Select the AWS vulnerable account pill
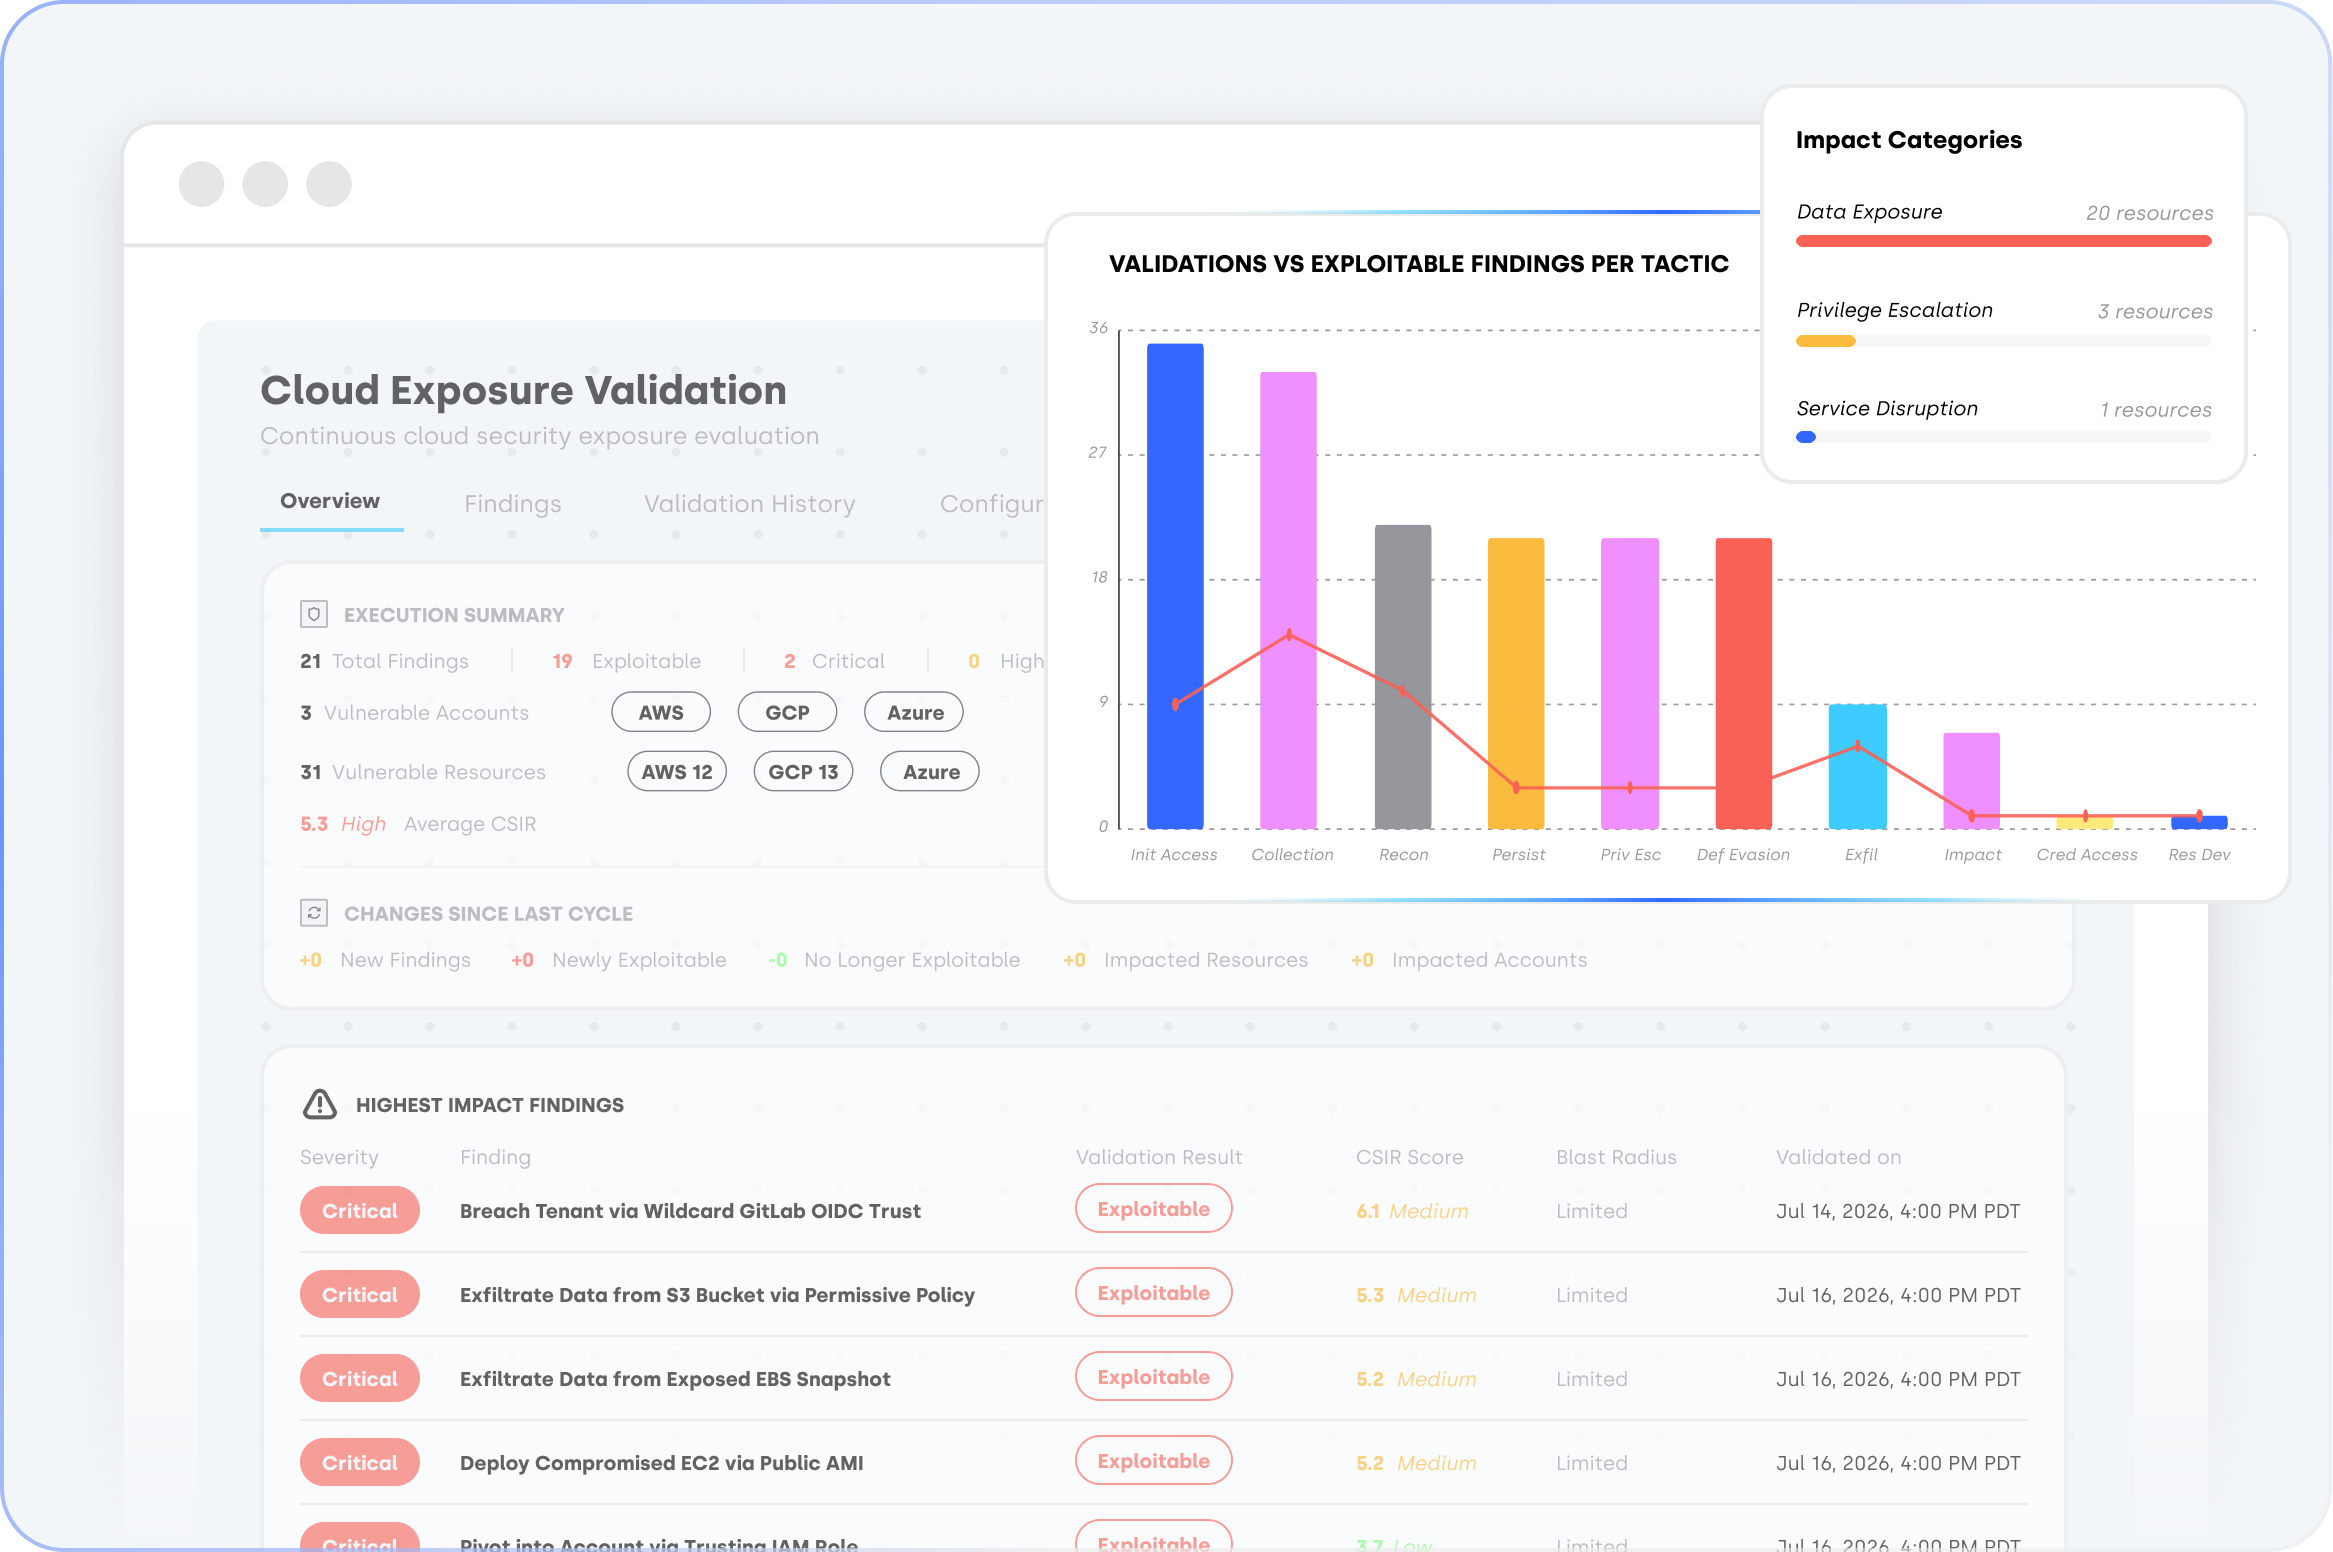The height and width of the screenshot is (1552, 2333). pos(661,712)
